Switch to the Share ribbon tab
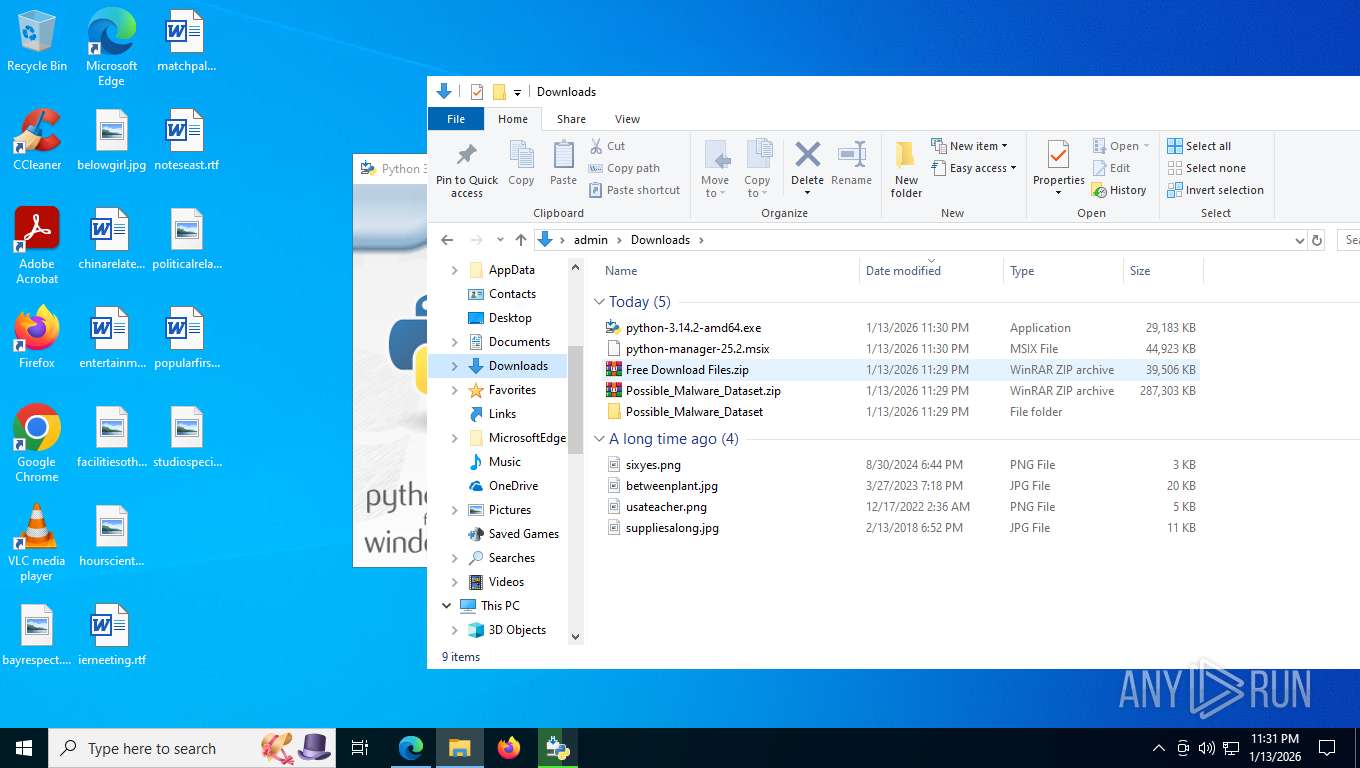1360x768 pixels. pos(571,119)
